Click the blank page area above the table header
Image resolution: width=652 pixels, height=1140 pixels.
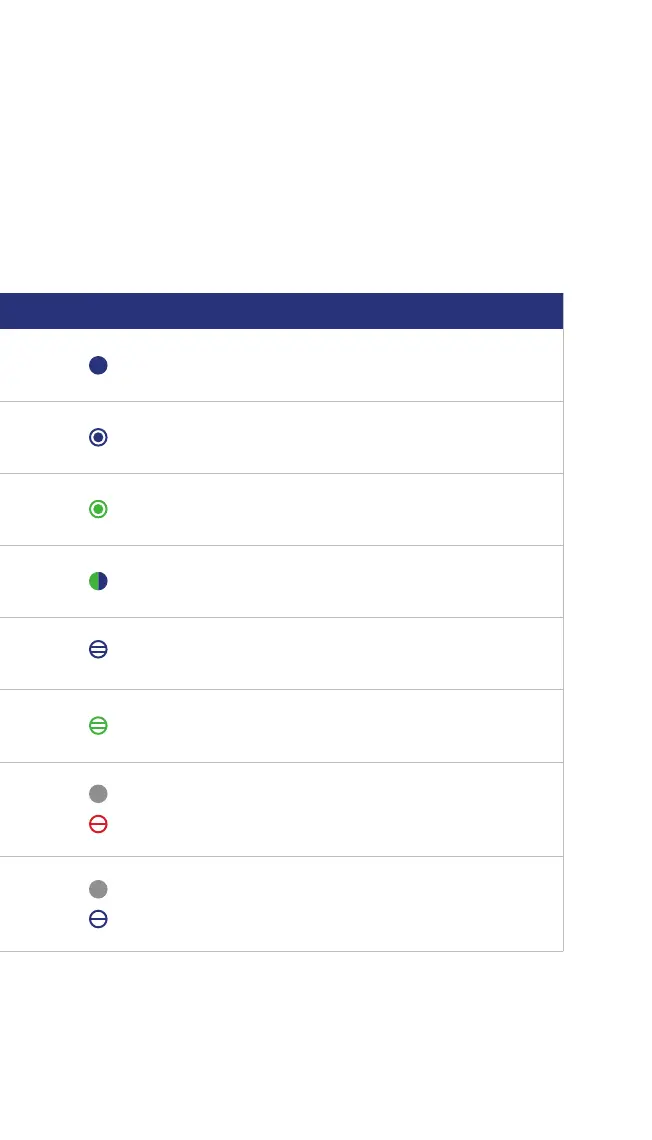(326, 145)
